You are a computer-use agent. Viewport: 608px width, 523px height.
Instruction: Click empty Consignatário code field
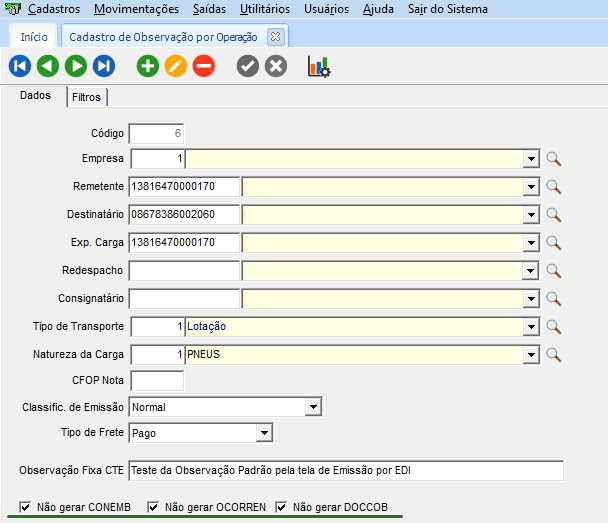pos(184,299)
